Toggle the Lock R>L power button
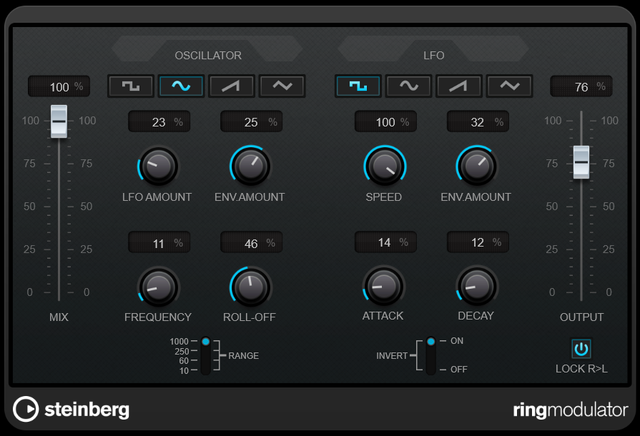640x436 pixels. (581, 349)
